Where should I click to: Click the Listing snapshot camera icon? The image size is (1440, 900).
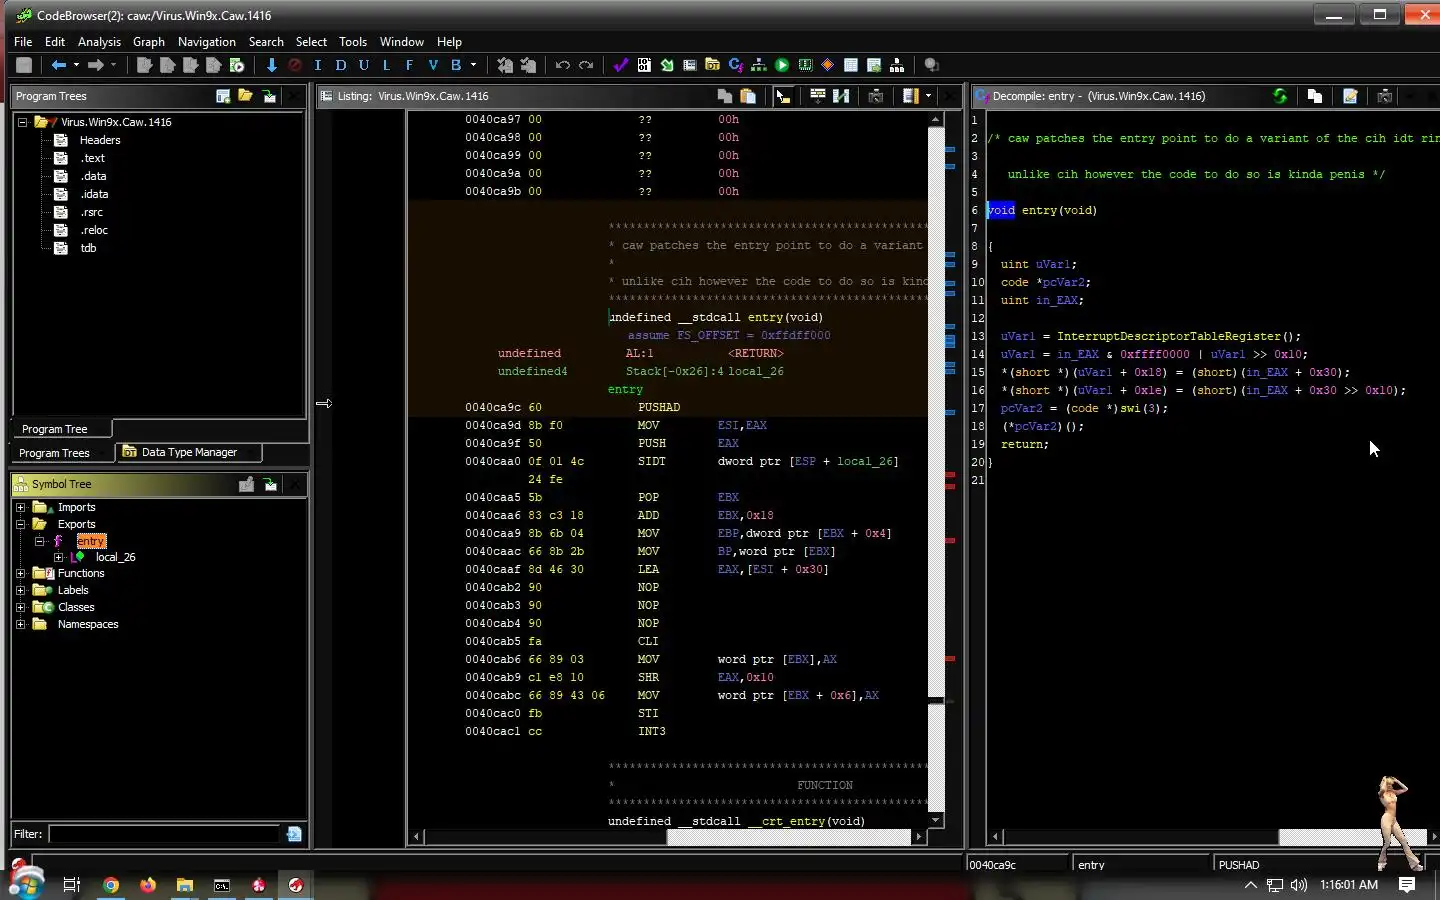876,96
